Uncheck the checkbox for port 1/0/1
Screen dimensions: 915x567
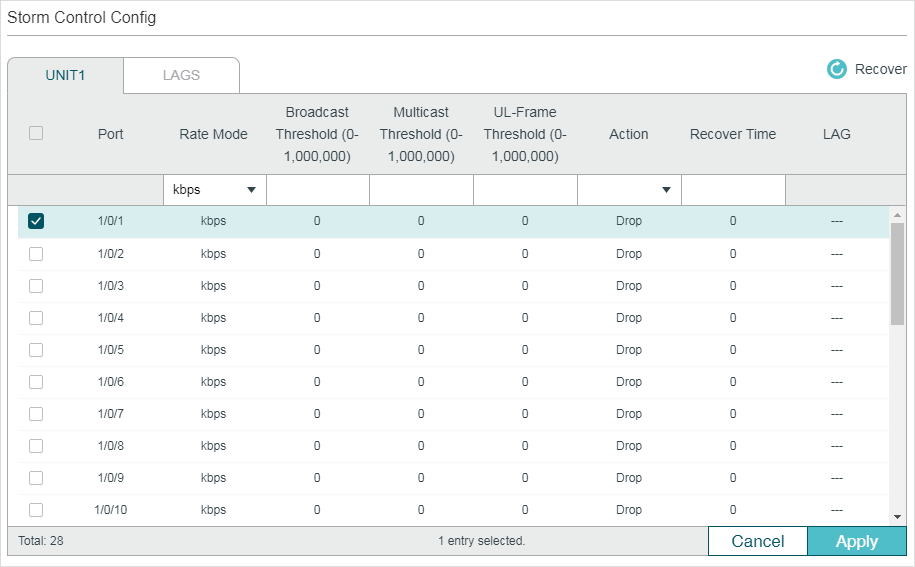click(x=36, y=221)
